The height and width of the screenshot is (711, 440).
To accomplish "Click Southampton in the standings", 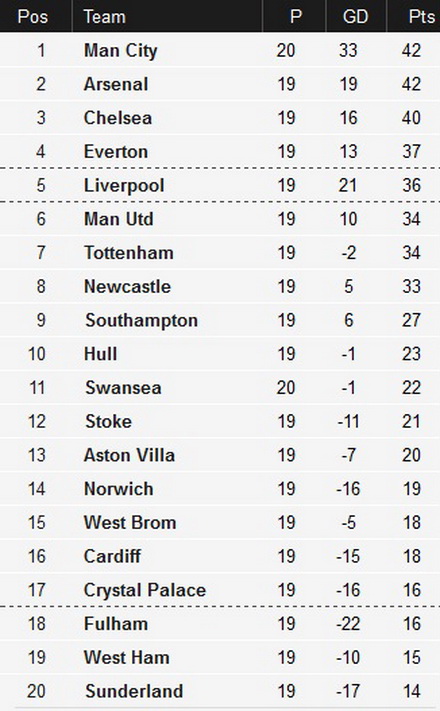I will tap(142, 321).
